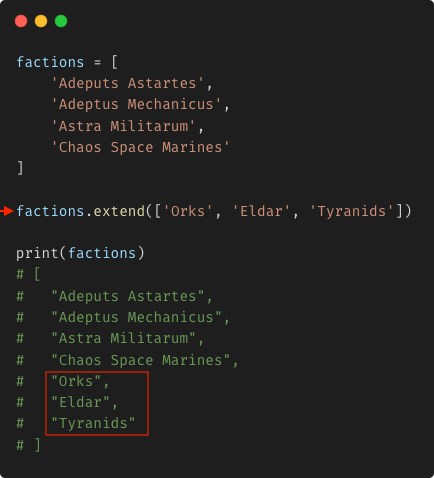Click the commented "Astra Militarum" output line
434x478 pixels.
[x=123, y=339]
